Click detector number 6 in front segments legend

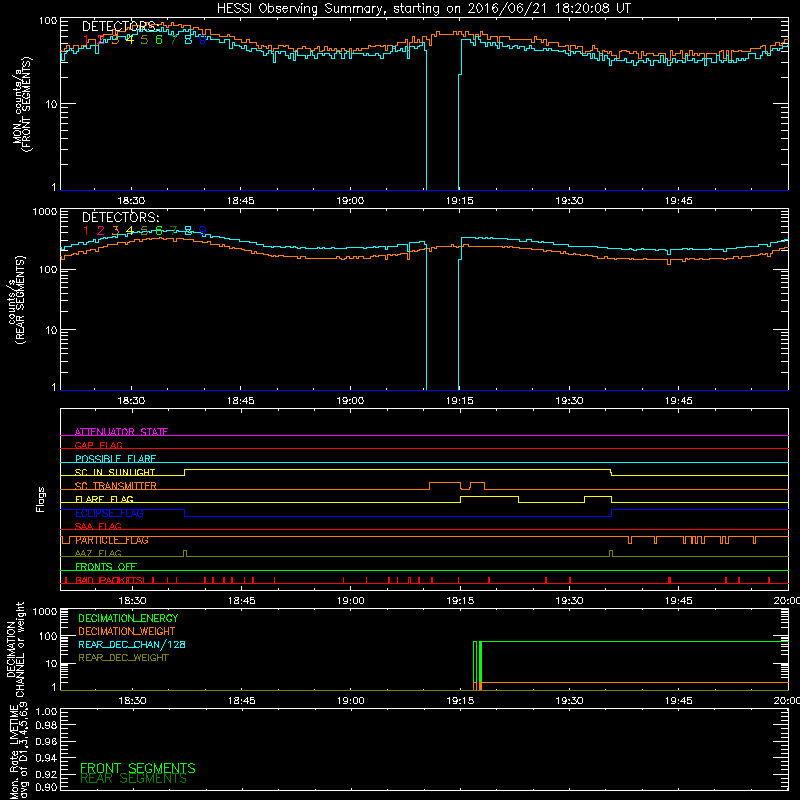(159, 40)
